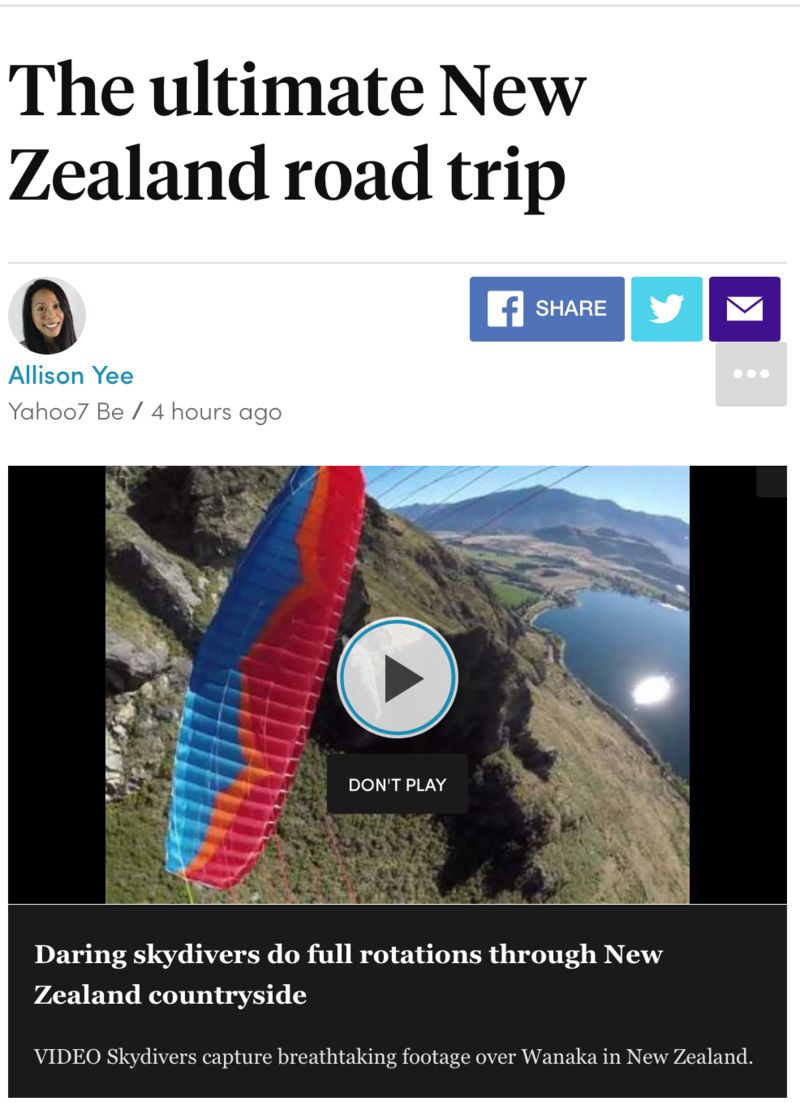Image resolution: width=800 pixels, height=1110 pixels.
Task: Click Allison Yee's profile photo
Action: [47, 316]
